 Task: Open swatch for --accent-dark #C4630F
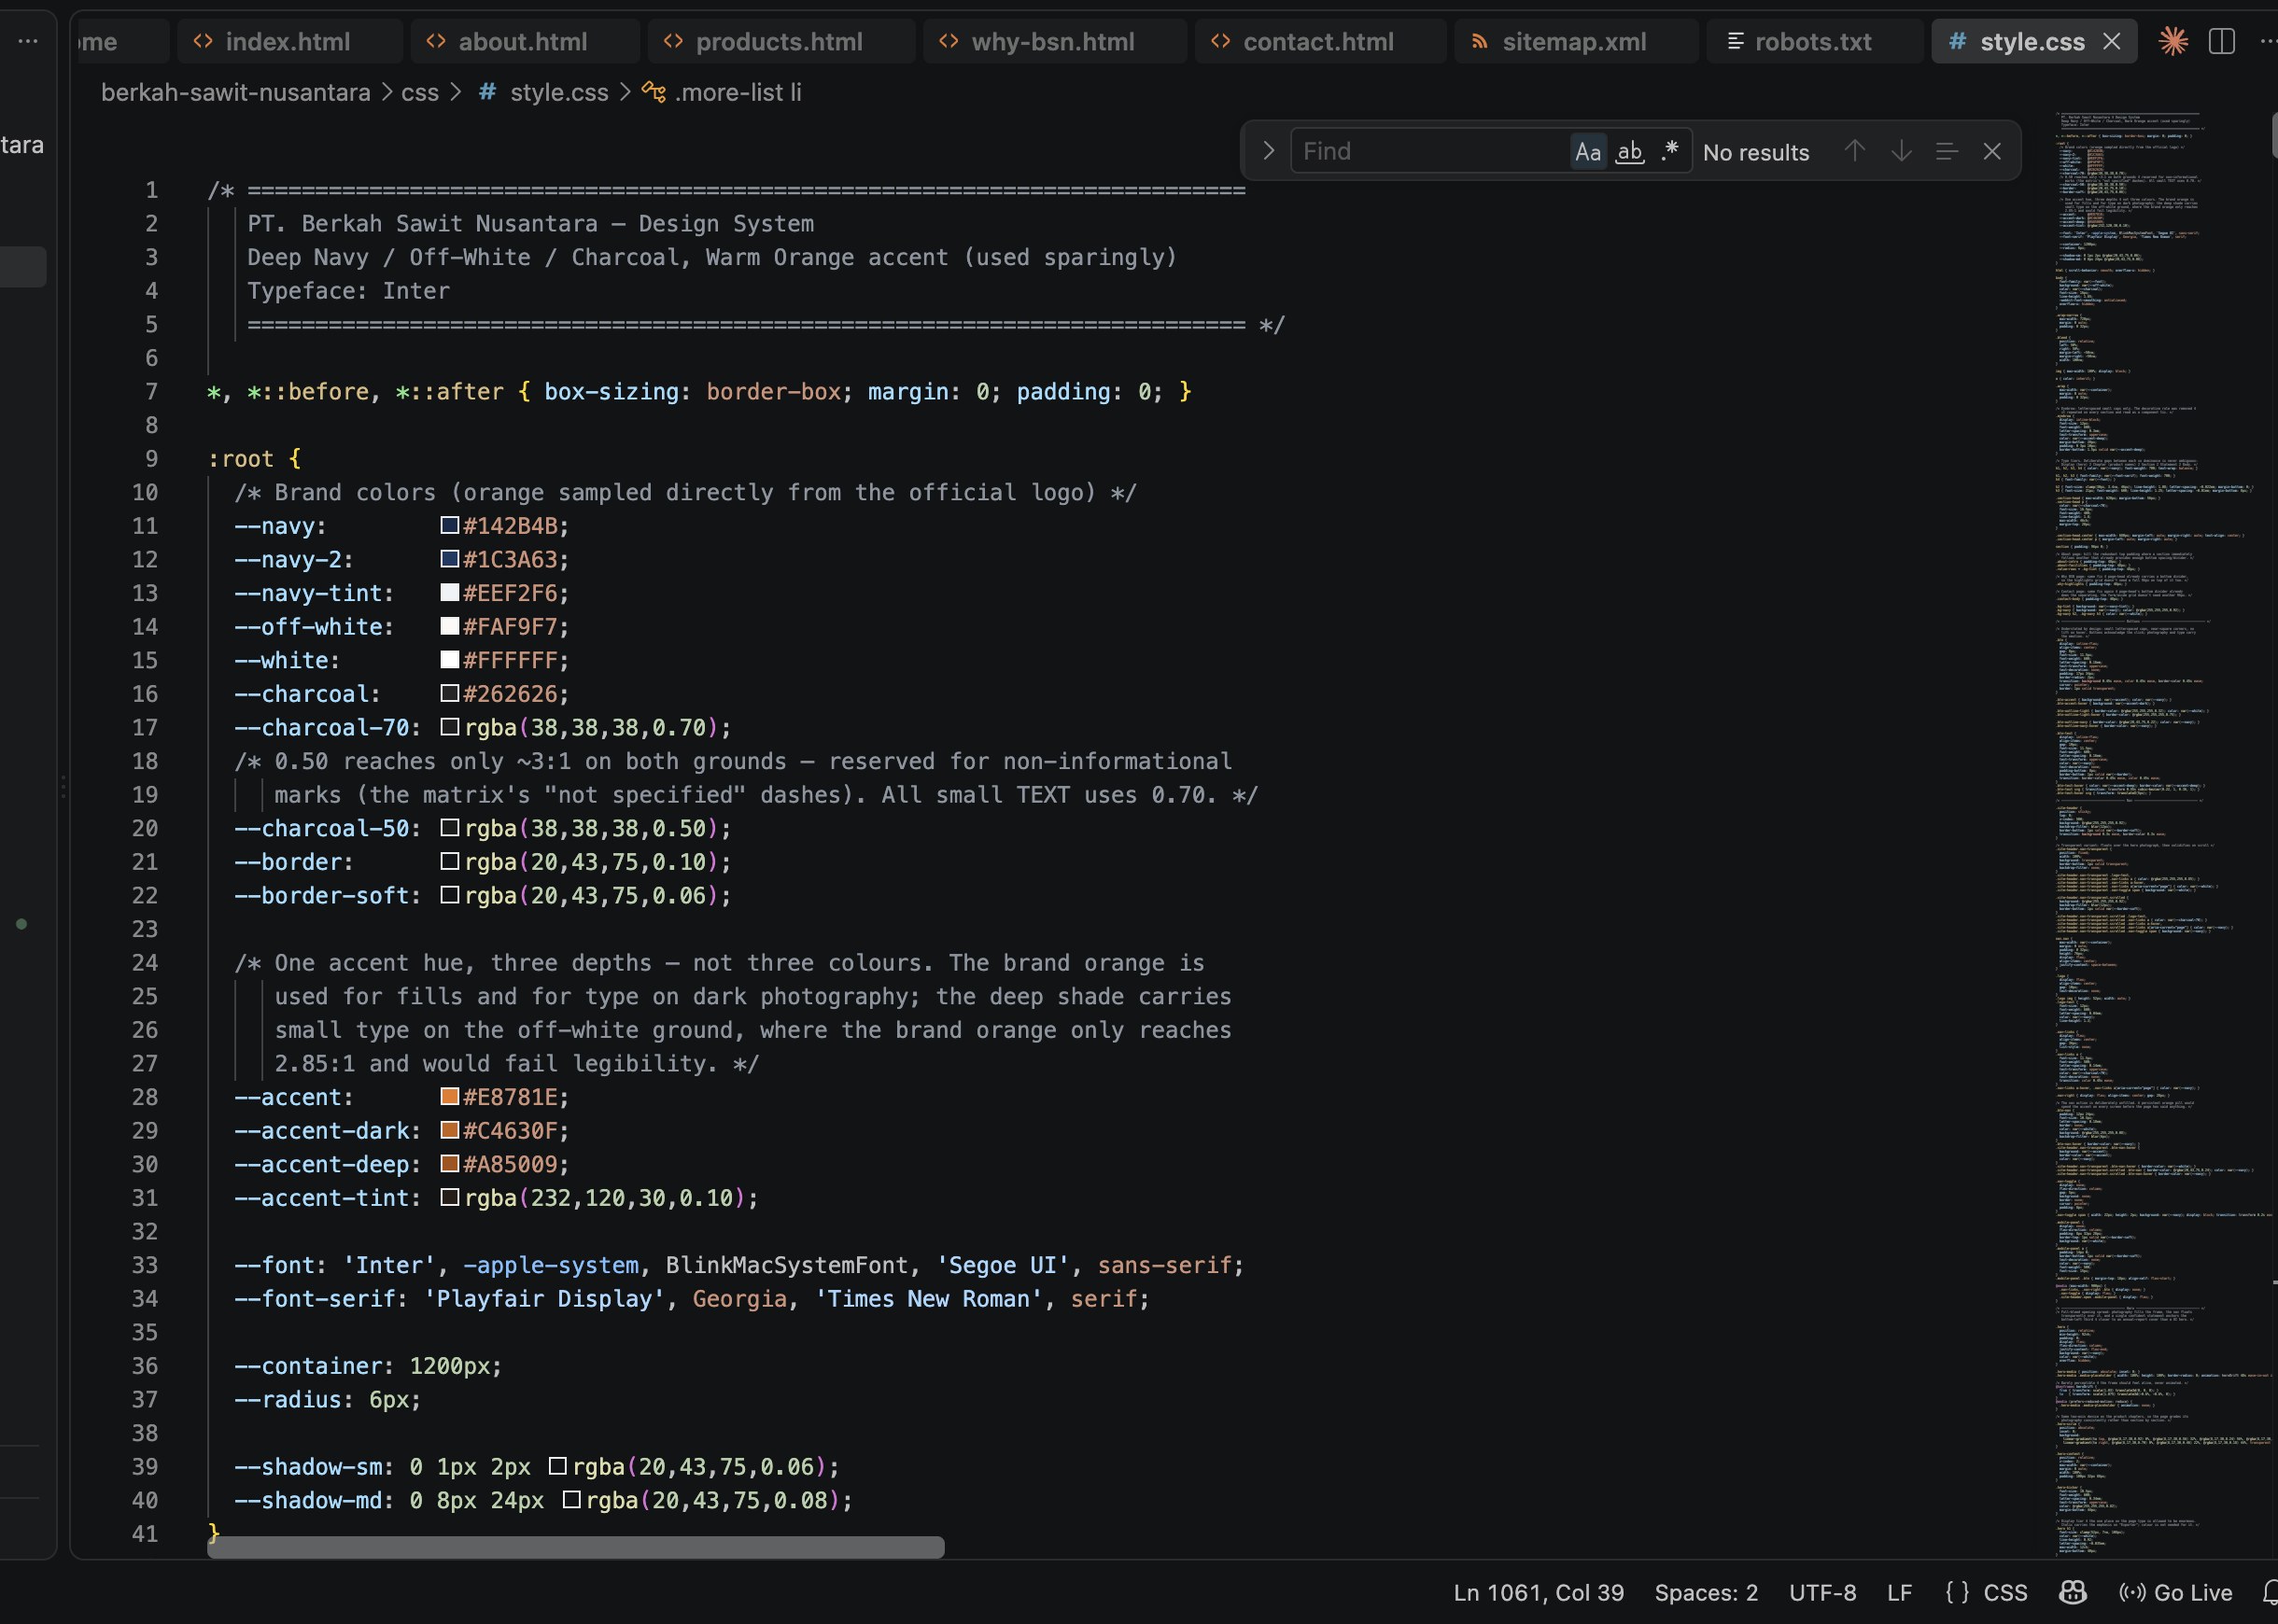click(450, 1130)
